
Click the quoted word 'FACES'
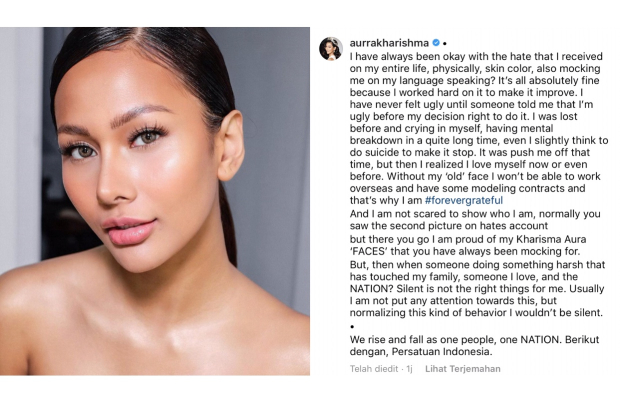367,251
